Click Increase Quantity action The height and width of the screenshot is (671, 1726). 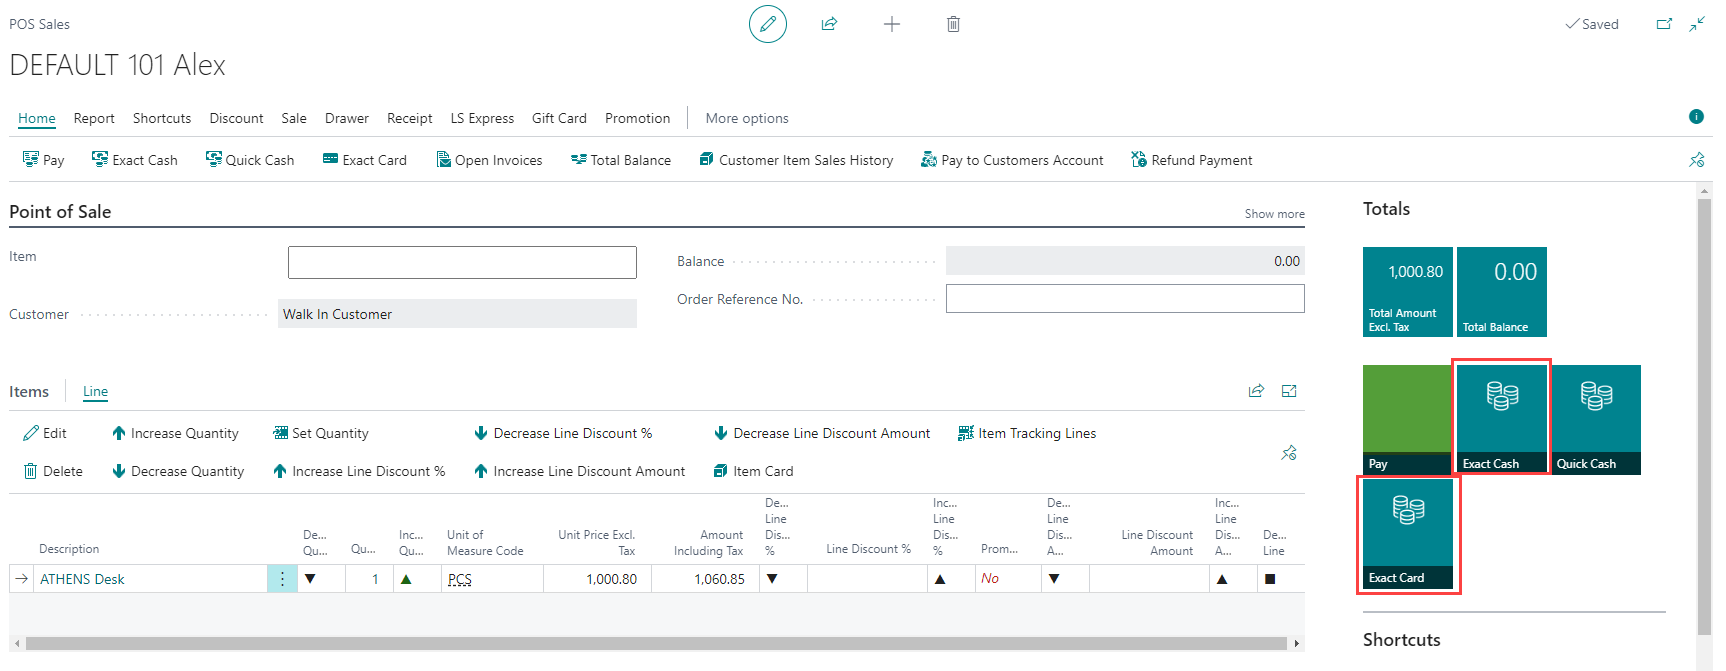(x=175, y=433)
